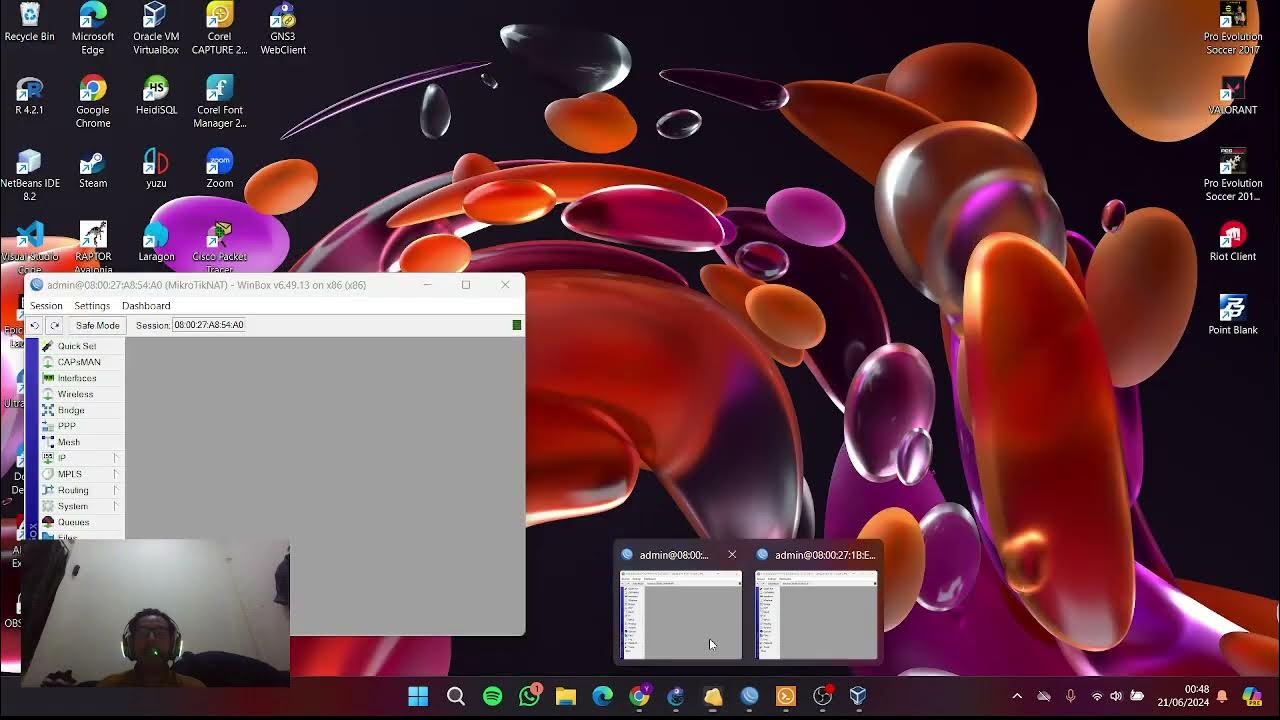This screenshot has width=1280, height=720.
Task: Open NetBeans IDE 8.2 desktop shortcut
Action: 30,175
